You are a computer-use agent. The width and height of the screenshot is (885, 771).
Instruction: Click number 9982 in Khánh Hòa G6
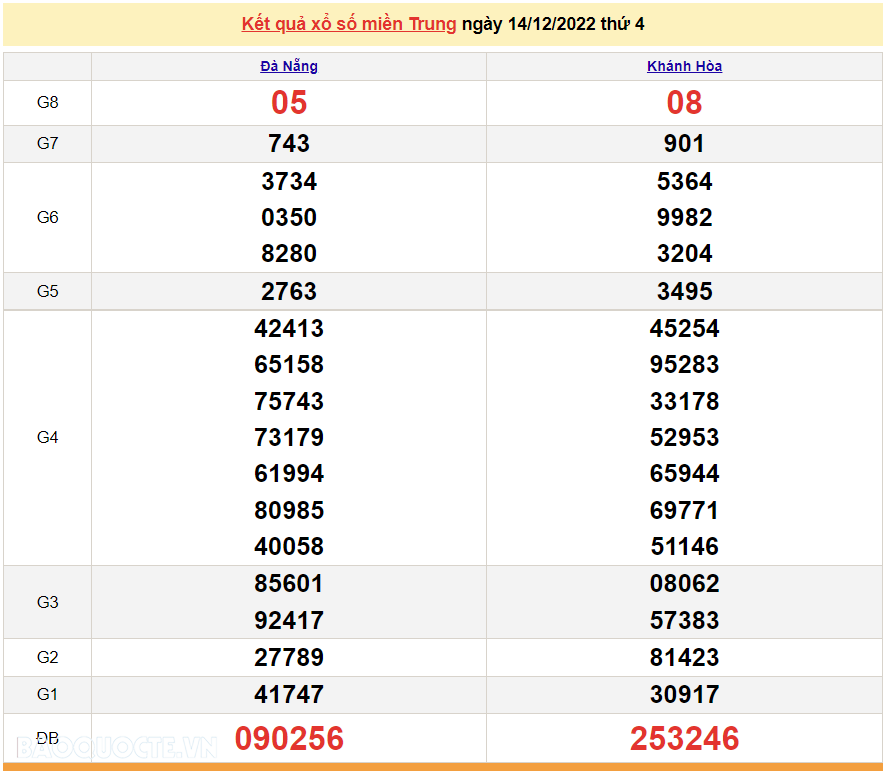coord(684,217)
